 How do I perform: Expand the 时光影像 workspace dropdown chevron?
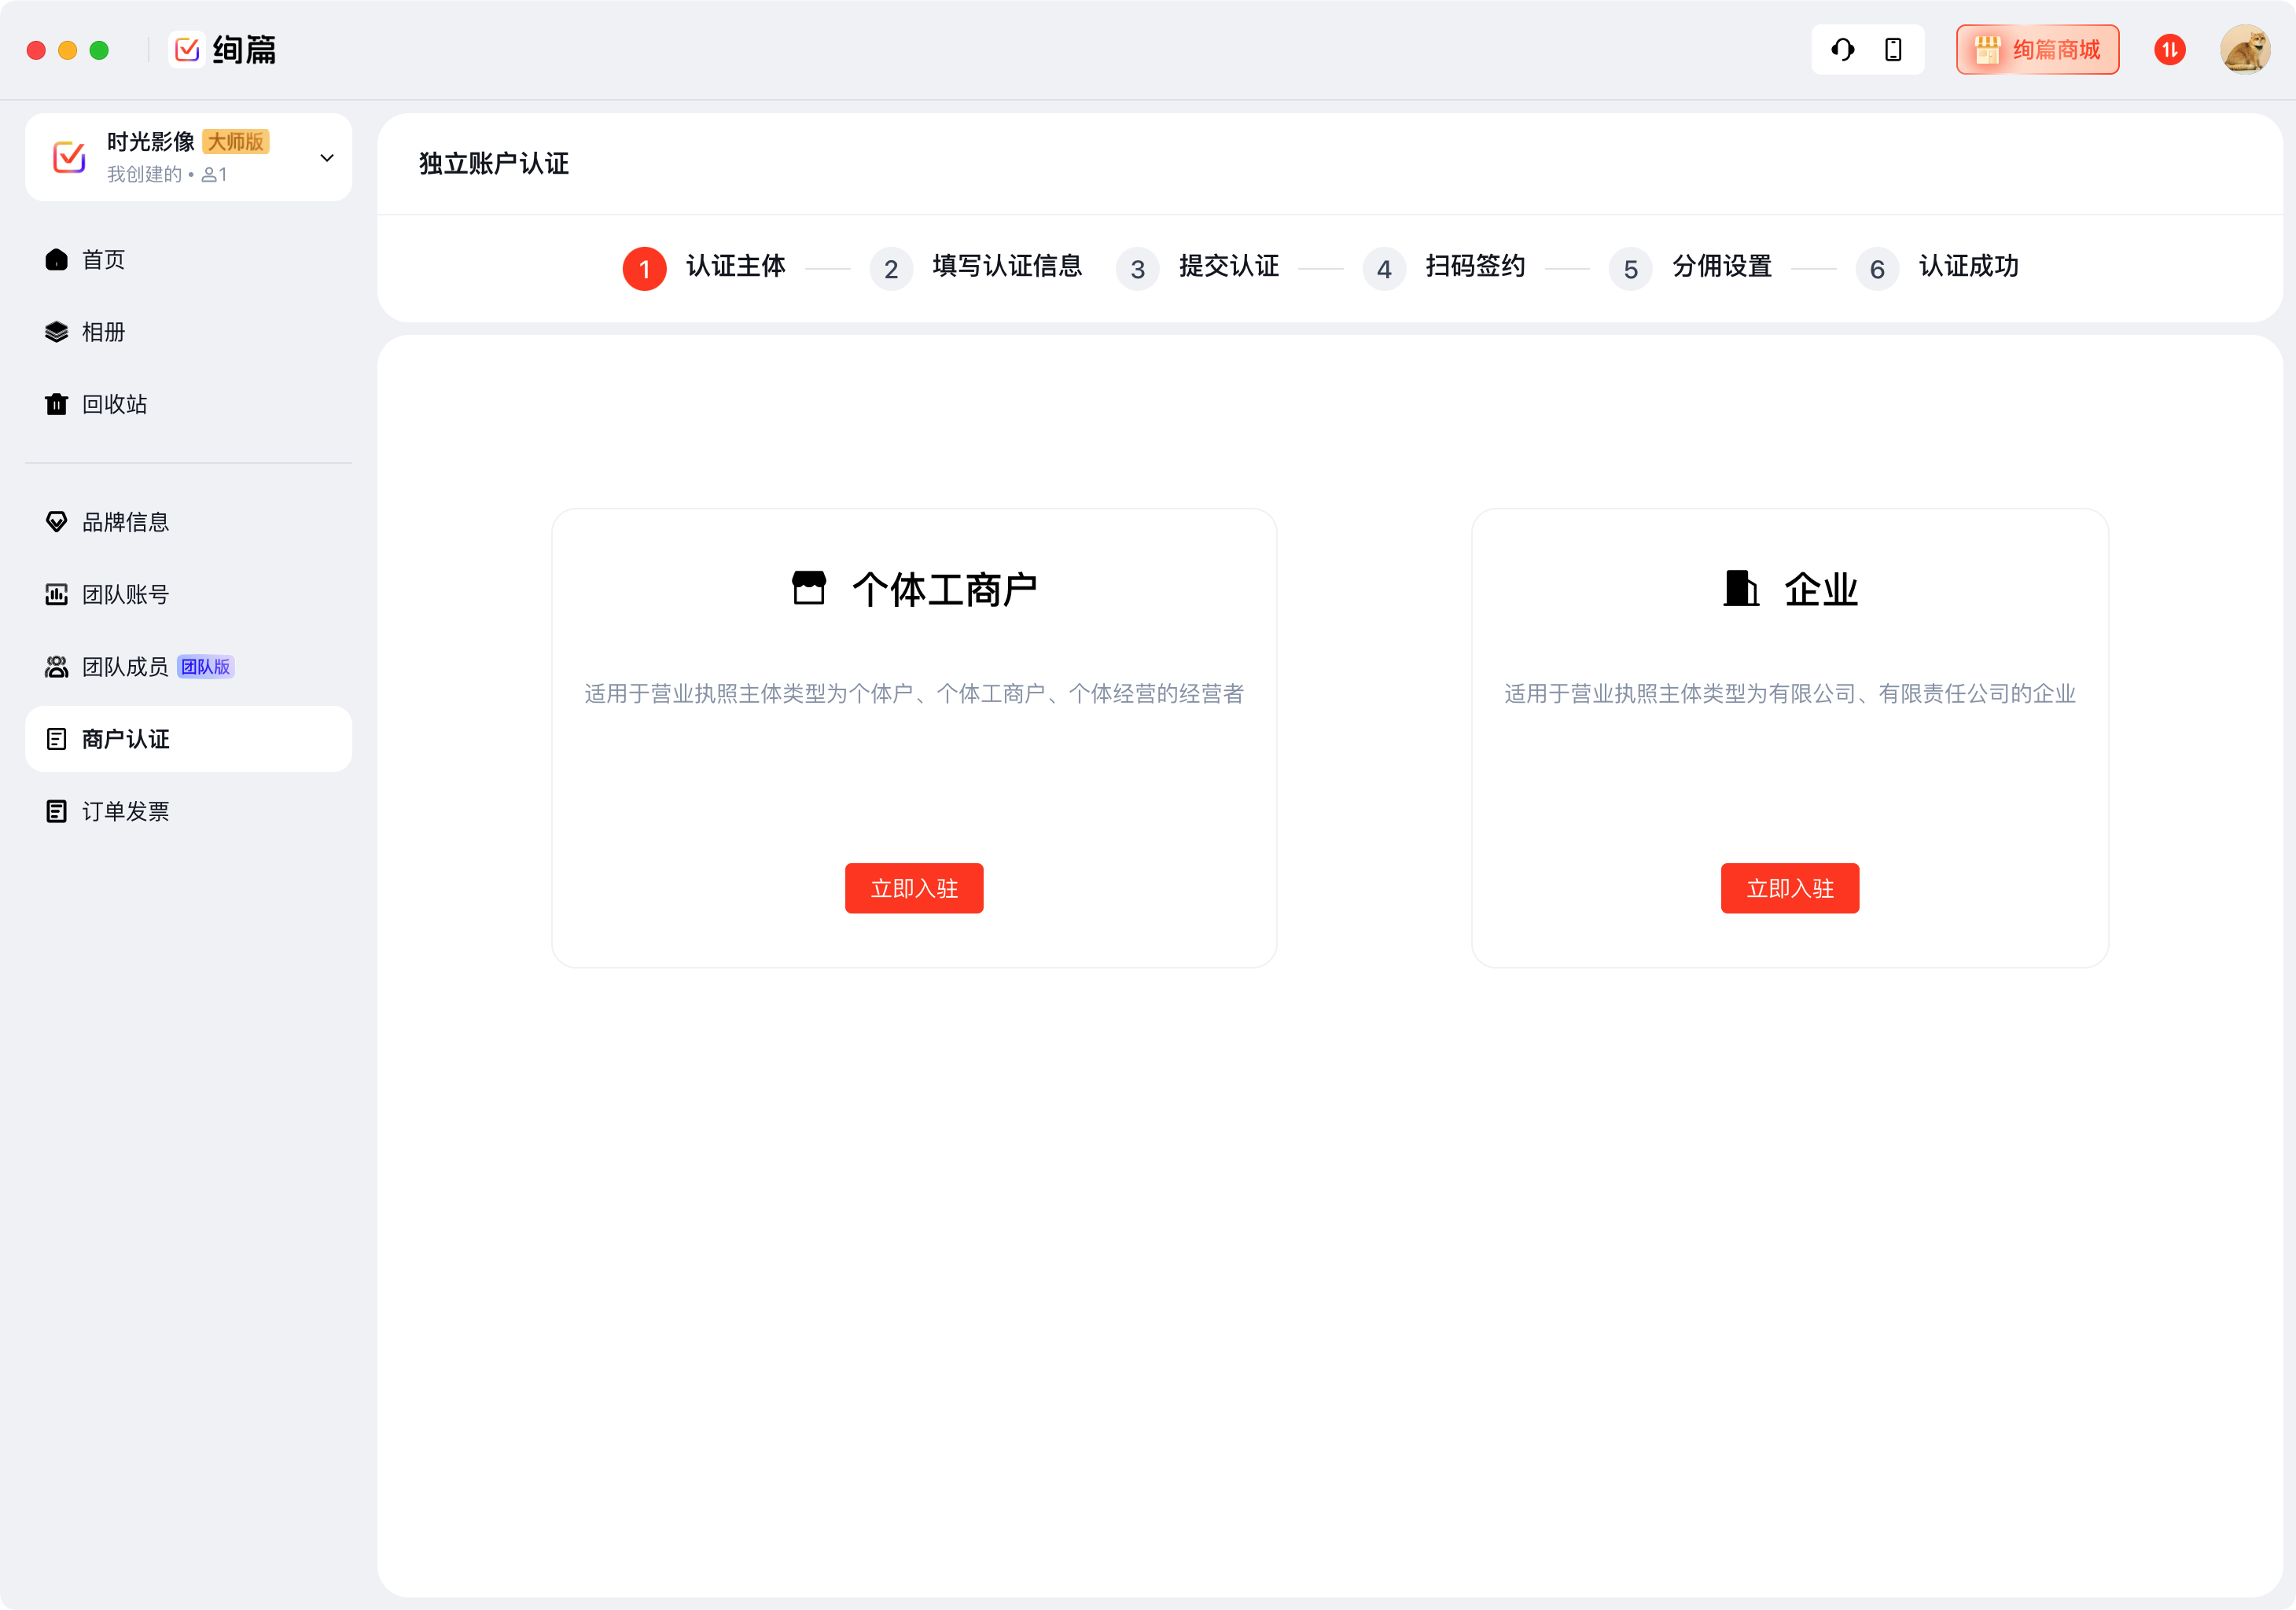click(326, 158)
